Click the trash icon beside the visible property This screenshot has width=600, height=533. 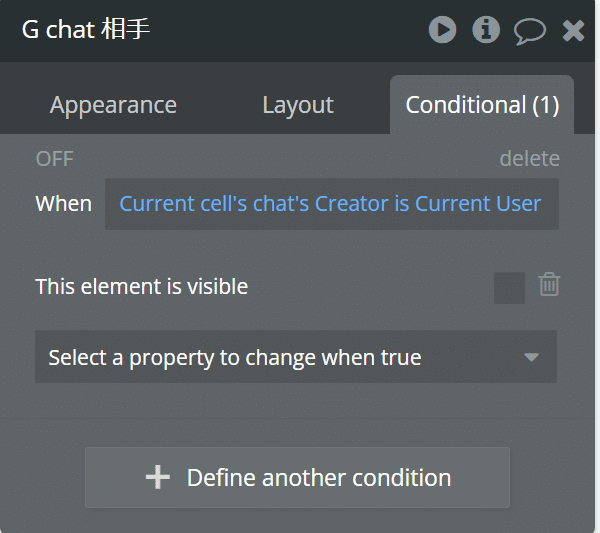click(x=549, y=284)
